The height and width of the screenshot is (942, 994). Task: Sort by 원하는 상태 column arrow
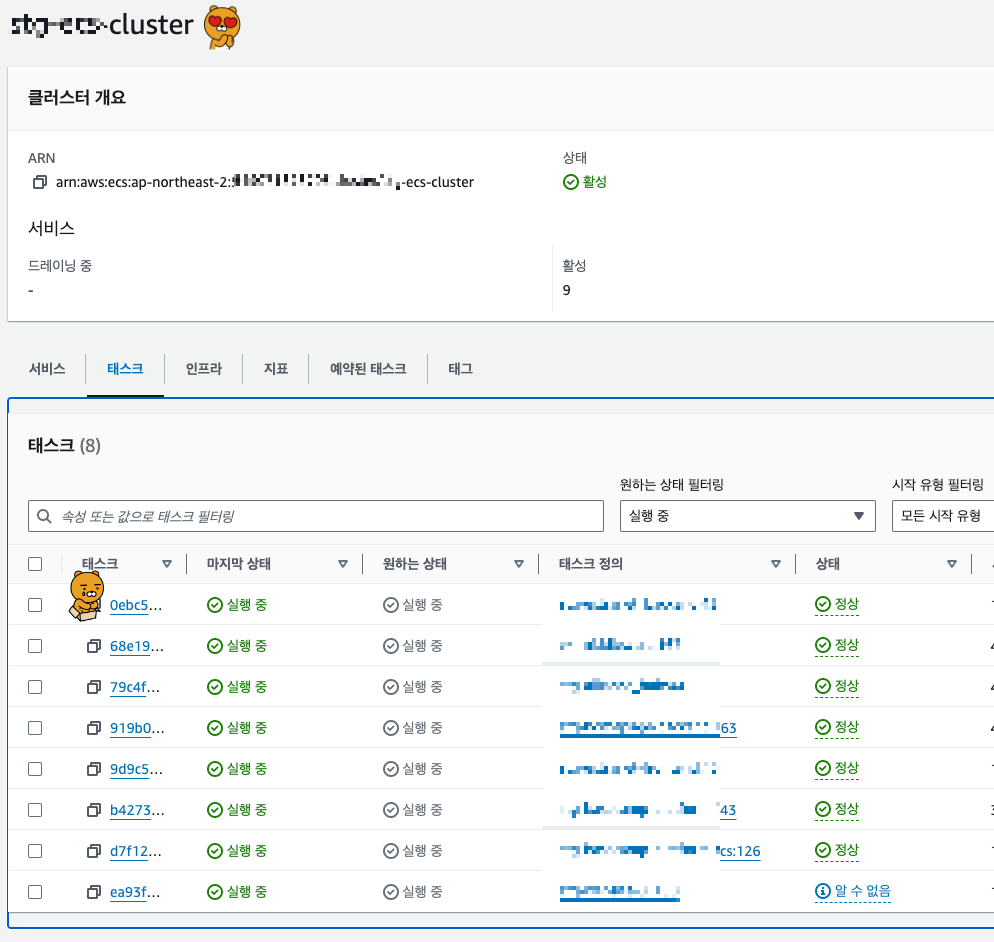tap(519, 564)
